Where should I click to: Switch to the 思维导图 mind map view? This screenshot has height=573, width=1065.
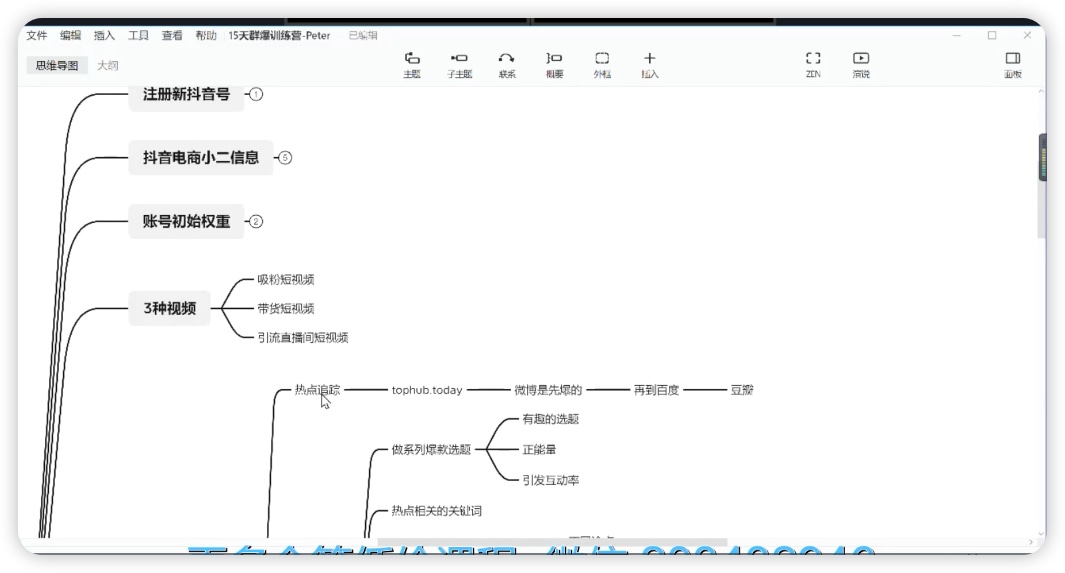coord(57,65)
